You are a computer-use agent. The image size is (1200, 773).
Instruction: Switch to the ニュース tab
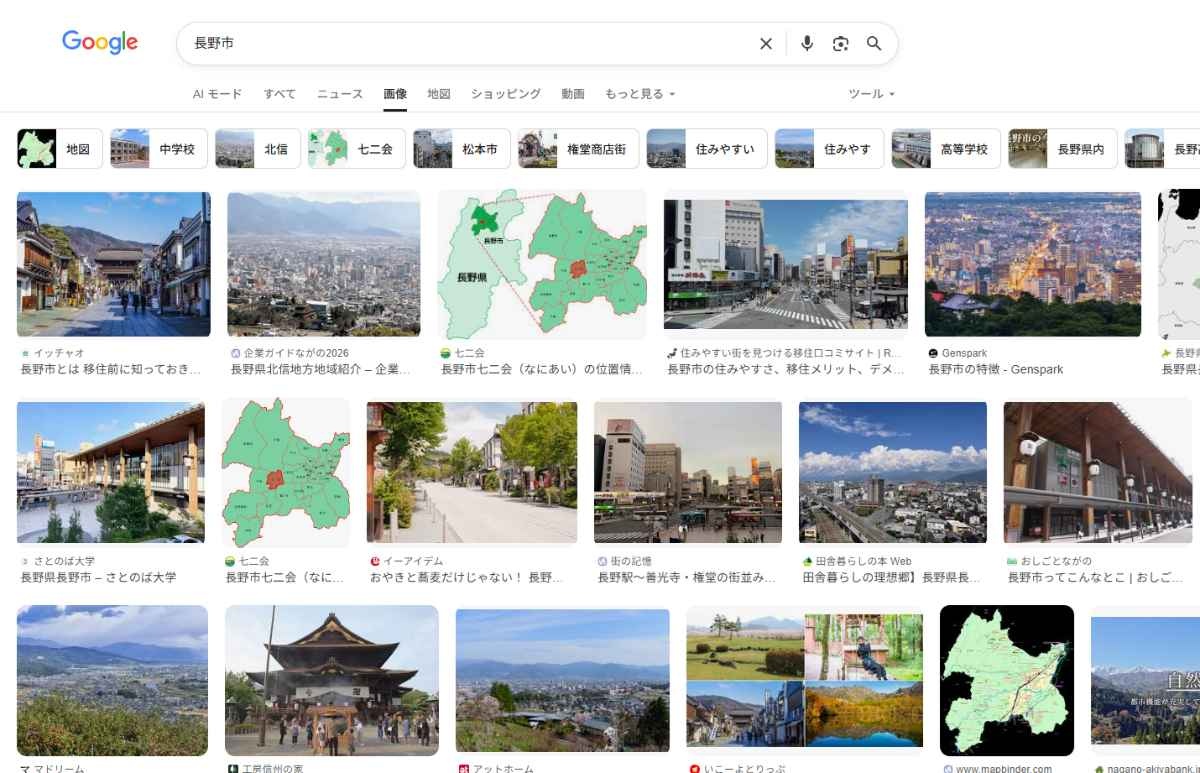[x=340, y=94]
